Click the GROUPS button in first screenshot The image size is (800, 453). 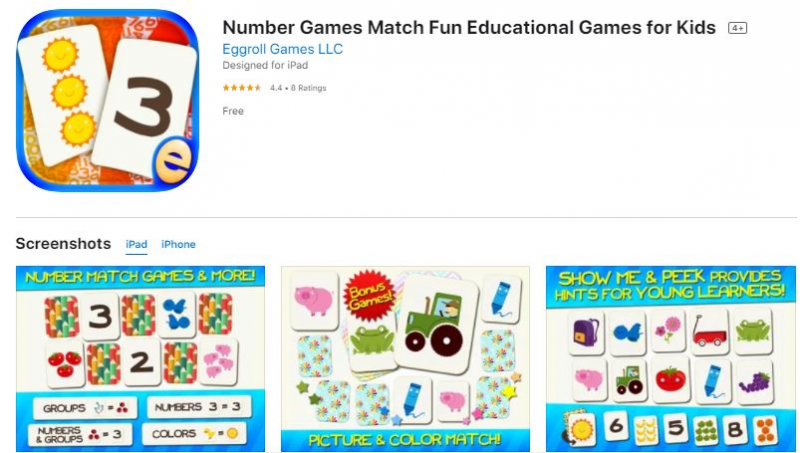point(85,408)
